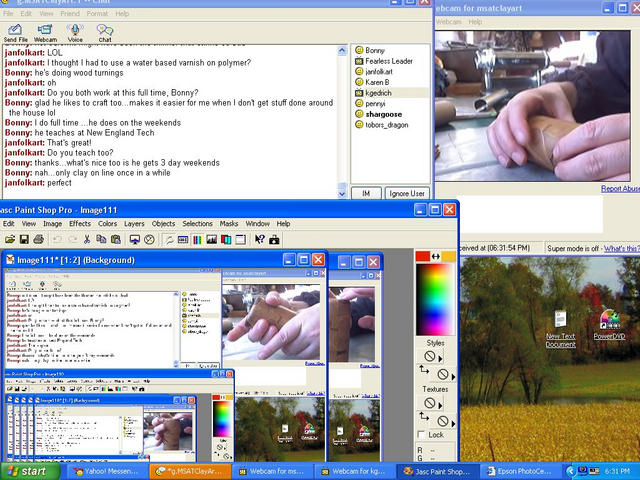Open the Masks menu
Screen dimensions: 640x480
coord(229,224)
